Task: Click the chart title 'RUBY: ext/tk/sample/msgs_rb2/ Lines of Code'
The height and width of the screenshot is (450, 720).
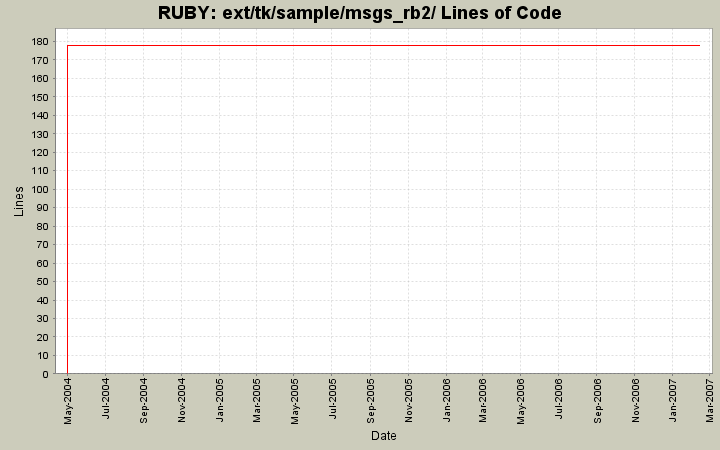Action: (360, 13)
